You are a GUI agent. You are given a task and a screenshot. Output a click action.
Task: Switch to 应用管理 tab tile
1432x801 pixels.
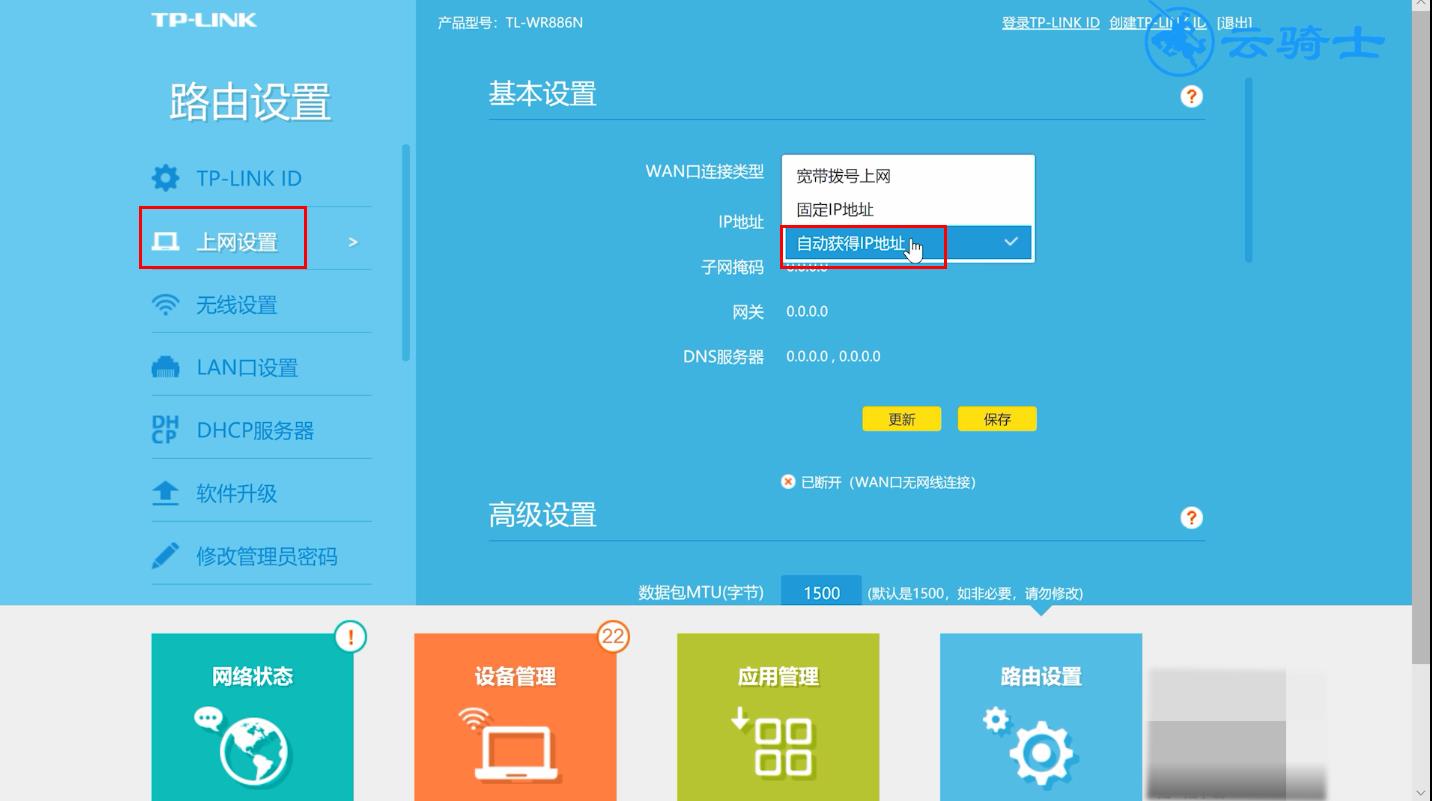pos(778,716)
